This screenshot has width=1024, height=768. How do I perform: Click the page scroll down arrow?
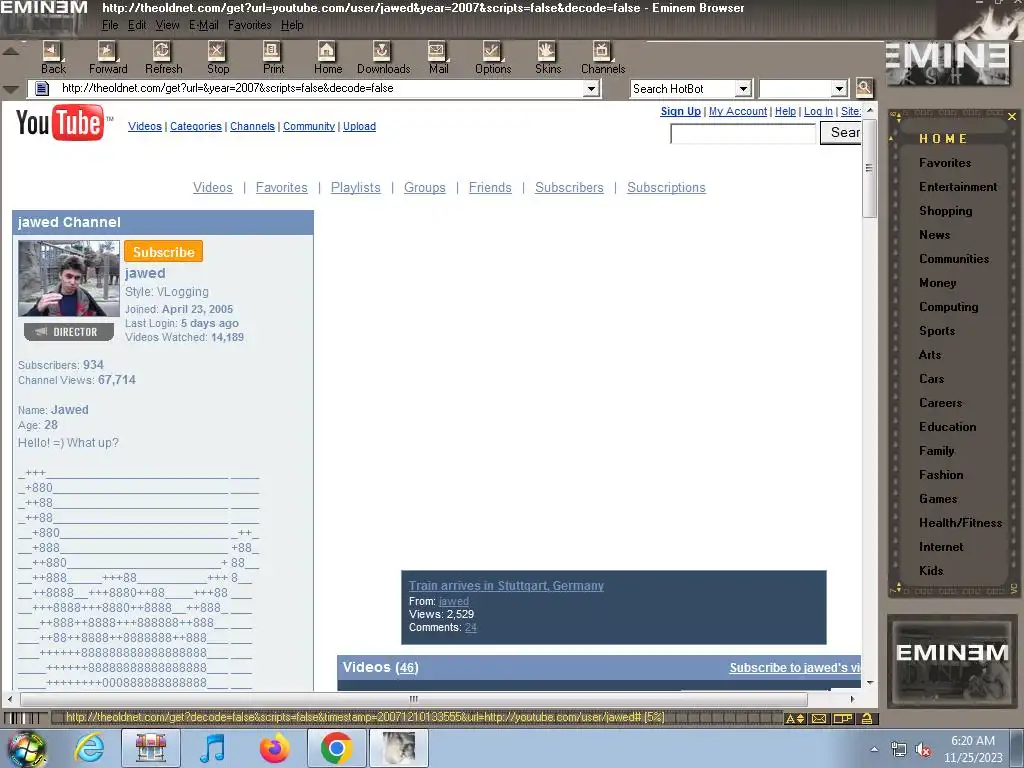(870, 683)
